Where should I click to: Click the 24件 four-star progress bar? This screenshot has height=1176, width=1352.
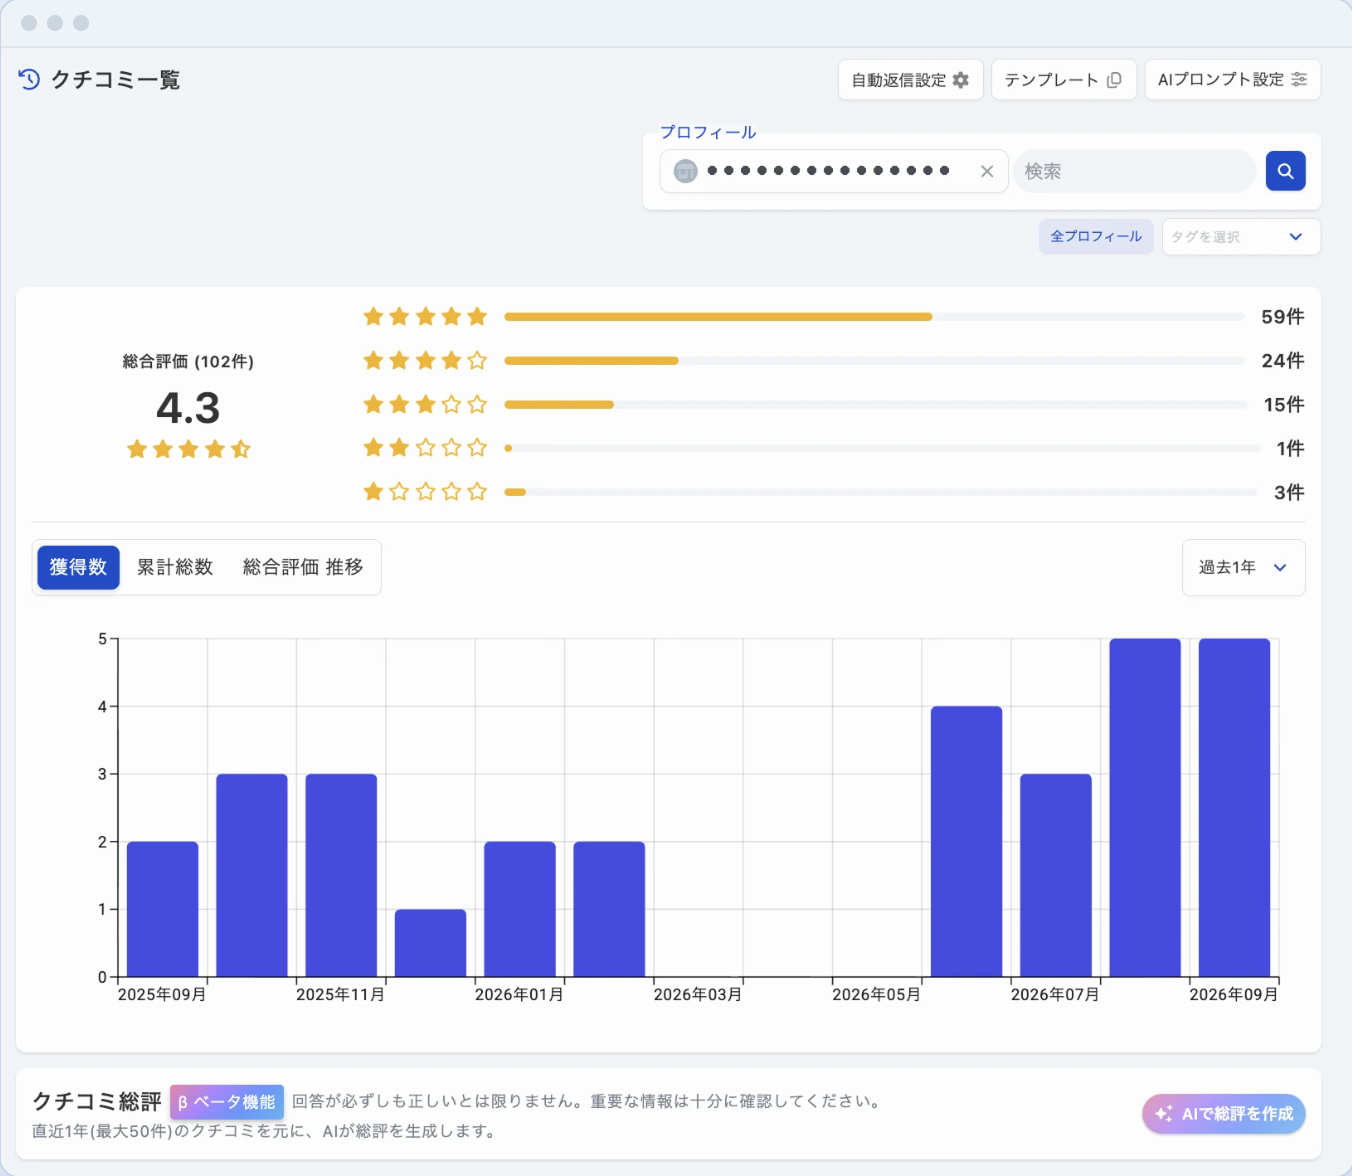pos(874,361)
